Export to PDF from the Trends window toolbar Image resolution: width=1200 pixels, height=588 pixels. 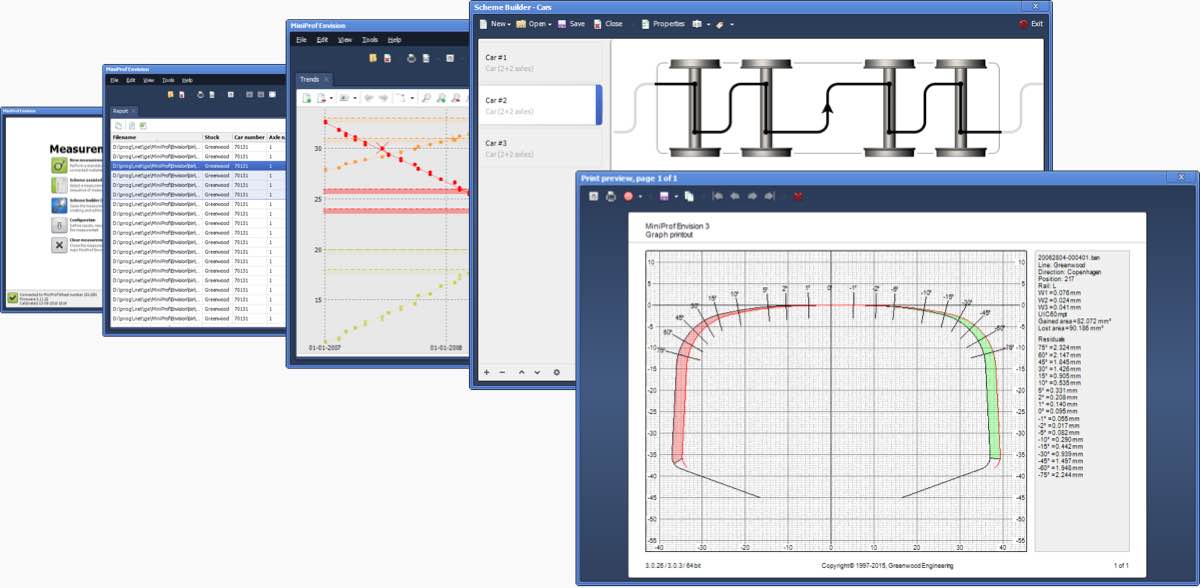point(320,98)
